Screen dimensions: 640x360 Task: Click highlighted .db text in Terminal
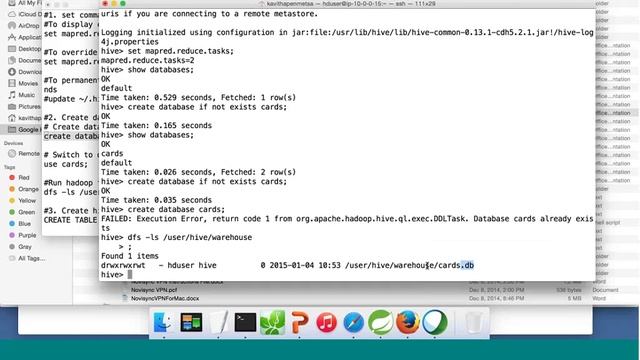[467, 265]
